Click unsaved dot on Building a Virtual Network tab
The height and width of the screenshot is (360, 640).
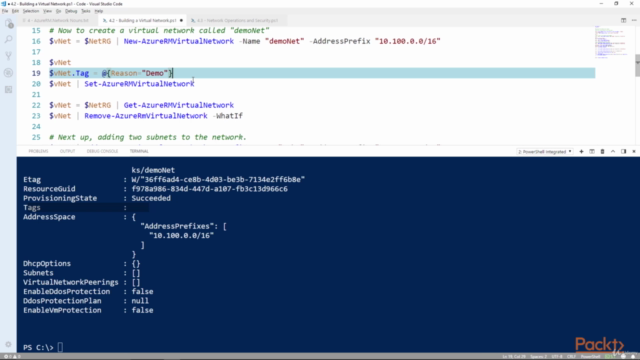click(181, 20)
